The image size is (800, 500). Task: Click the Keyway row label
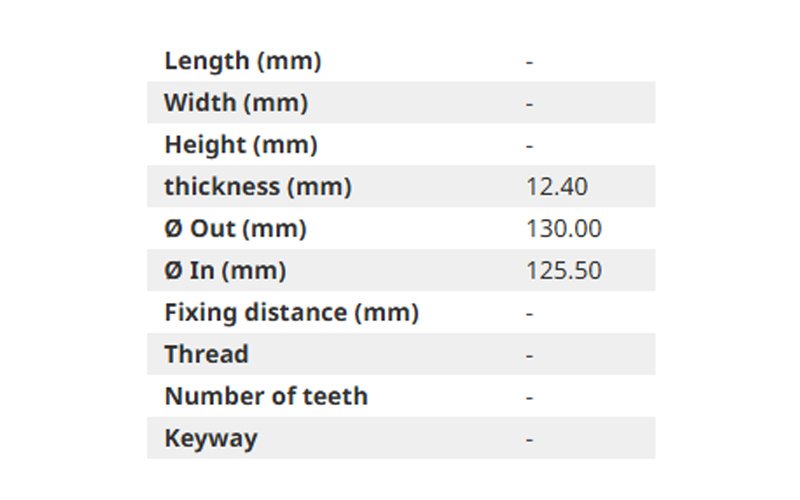[211, 438]
